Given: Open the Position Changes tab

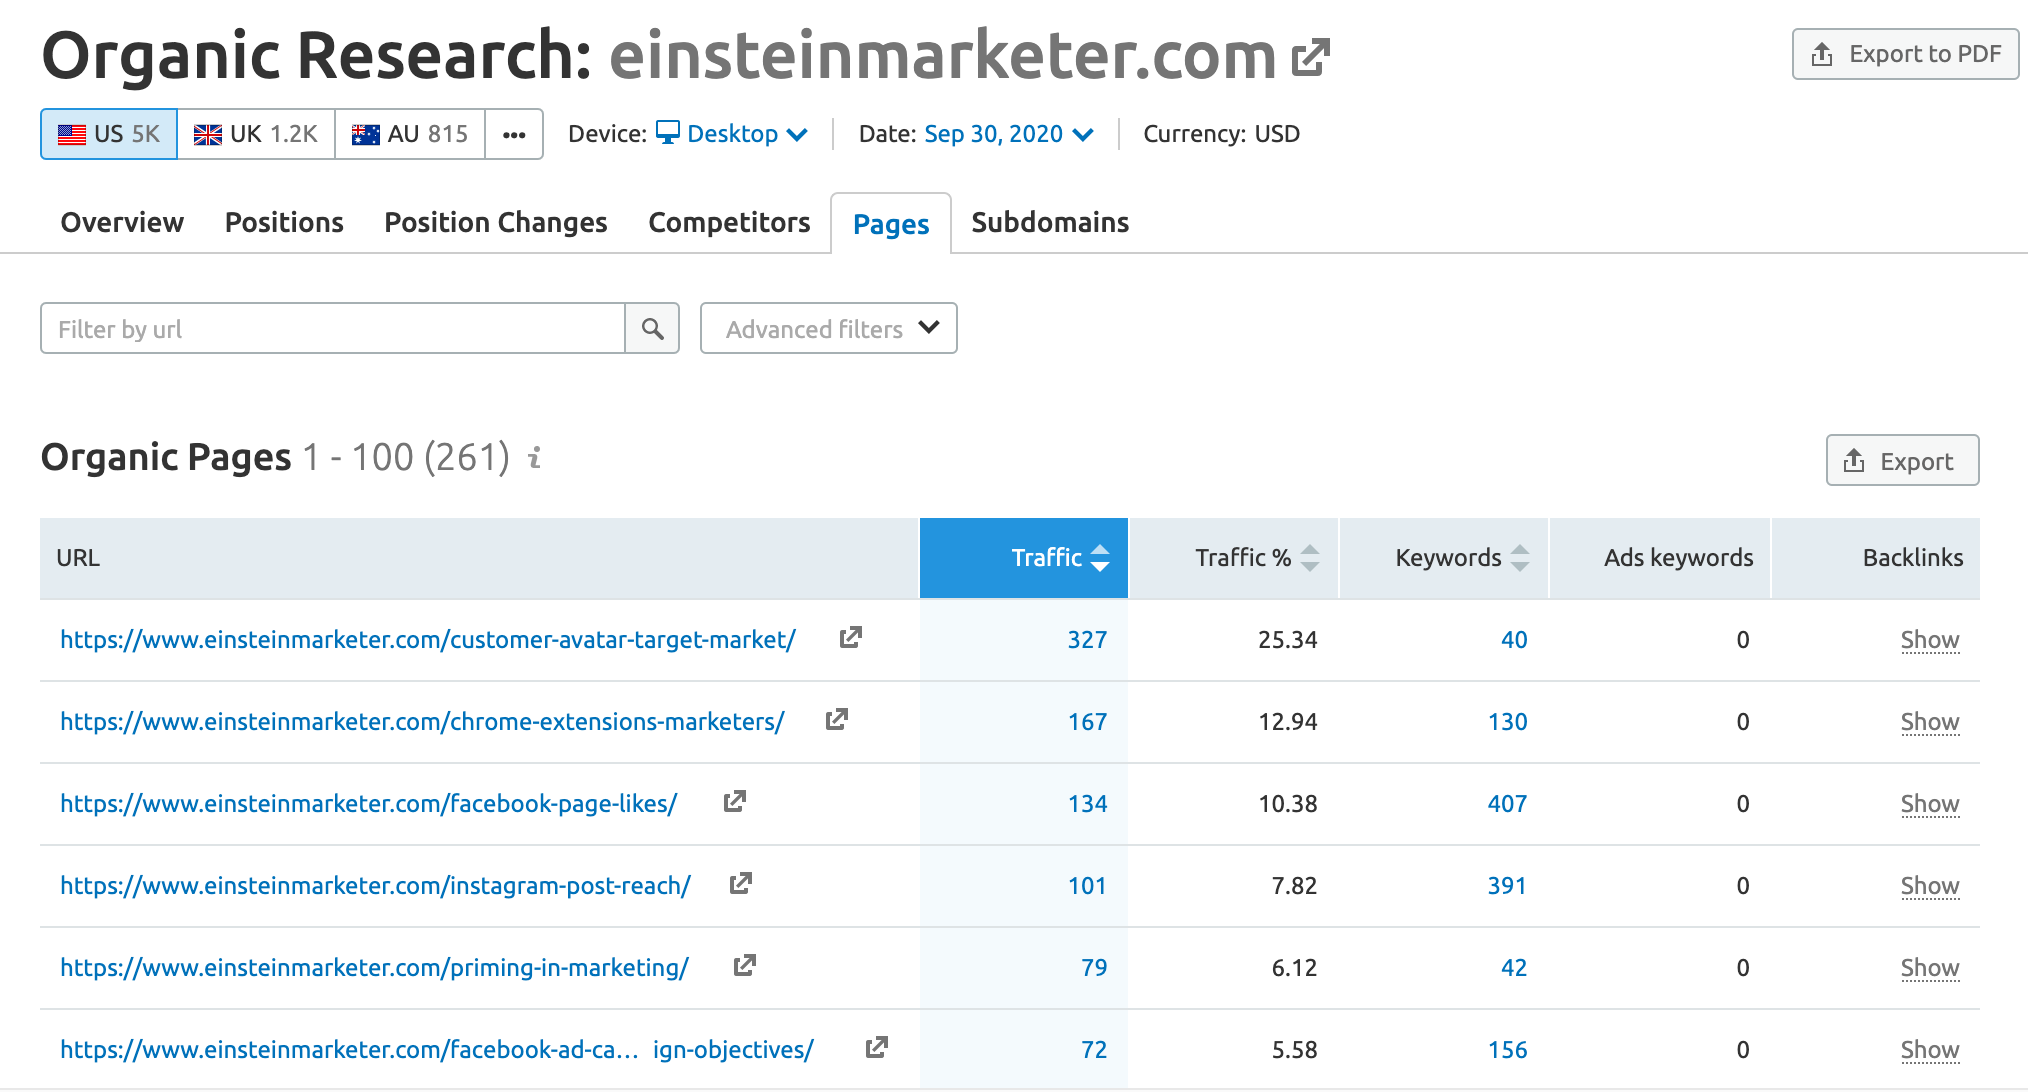Looking at the screenshot, I should tap(496, 222).
